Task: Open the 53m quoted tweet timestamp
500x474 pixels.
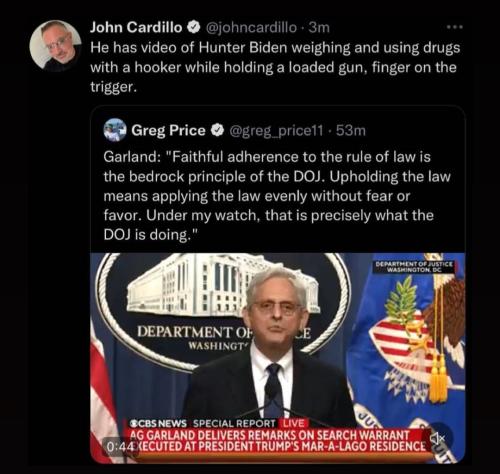Action: pos(351,130)
